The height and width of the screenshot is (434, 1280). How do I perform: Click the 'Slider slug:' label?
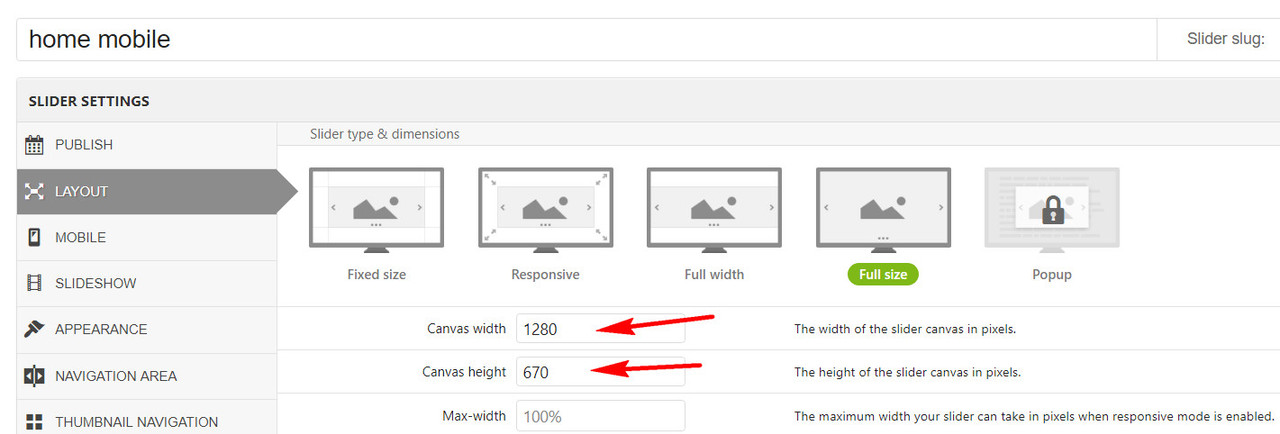(x=1226, y=39)
